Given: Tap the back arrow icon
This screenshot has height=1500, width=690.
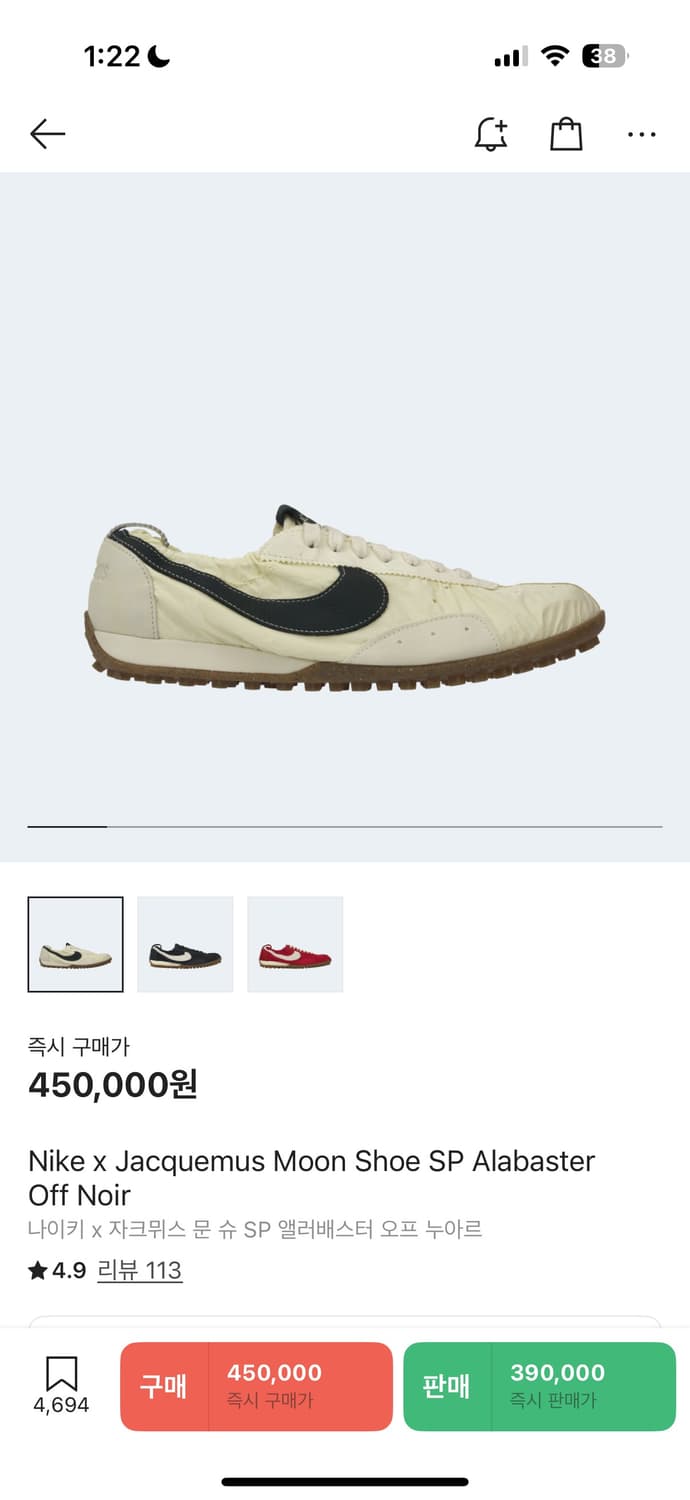Looking at the screenshot, I should [x=47, y=134].
